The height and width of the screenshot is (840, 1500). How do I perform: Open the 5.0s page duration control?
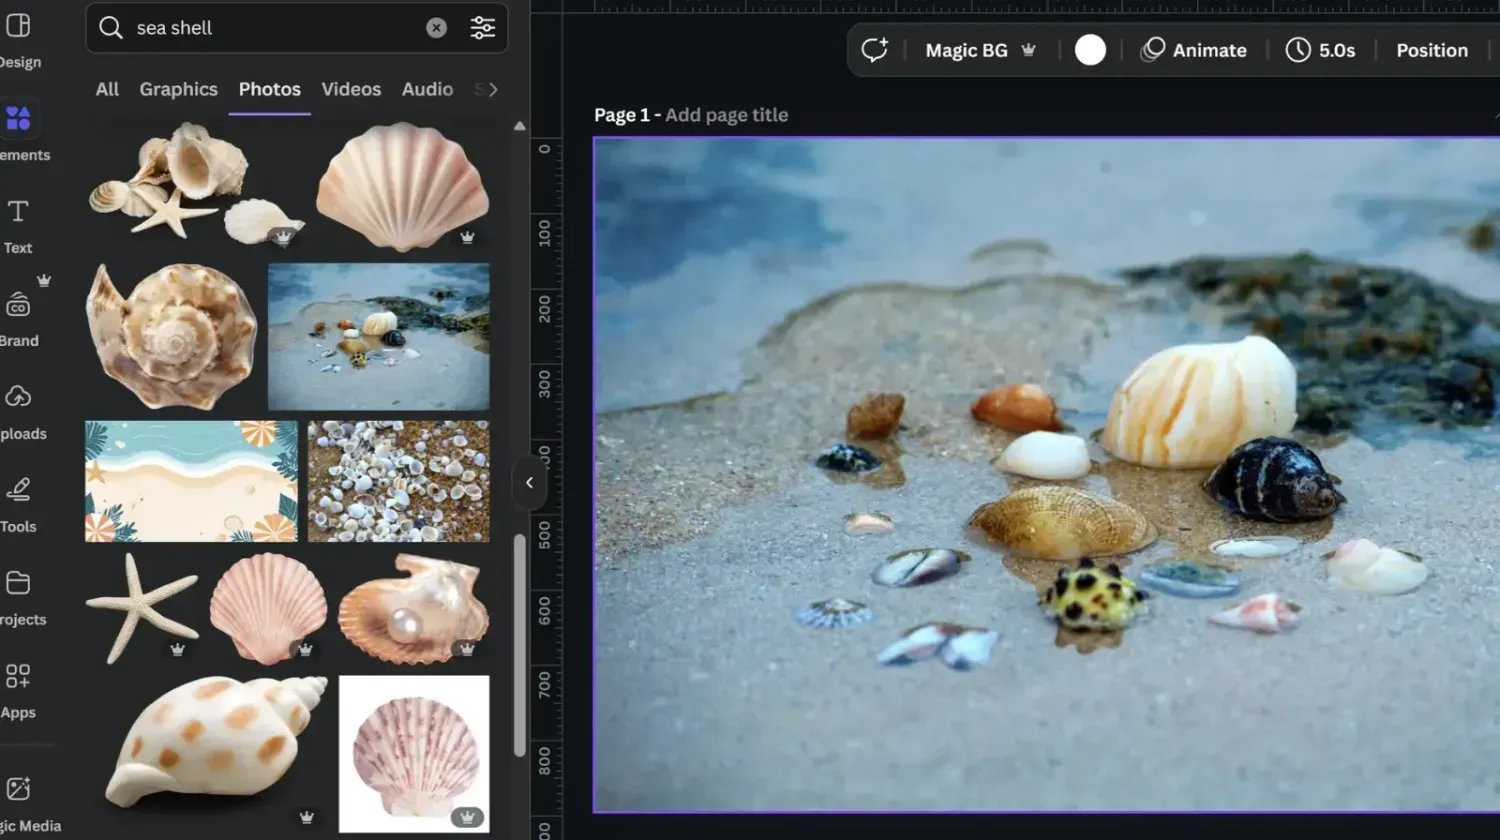click(x=1322, y=50)
